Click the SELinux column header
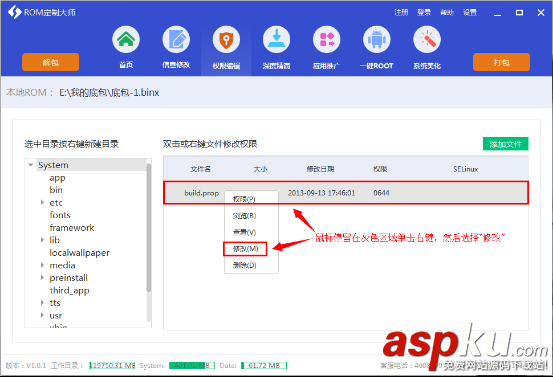Screen dimensions: 553x377 [x=466, y=169]
